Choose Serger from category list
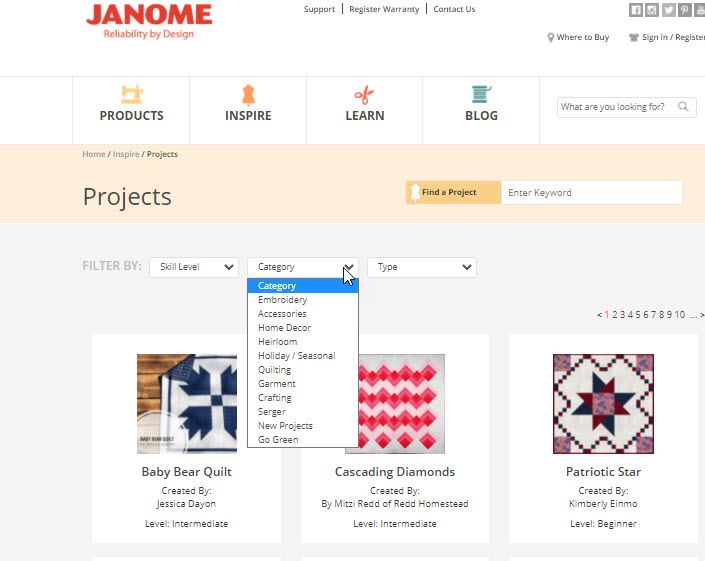The image size is (705, 561). point(303,412)
